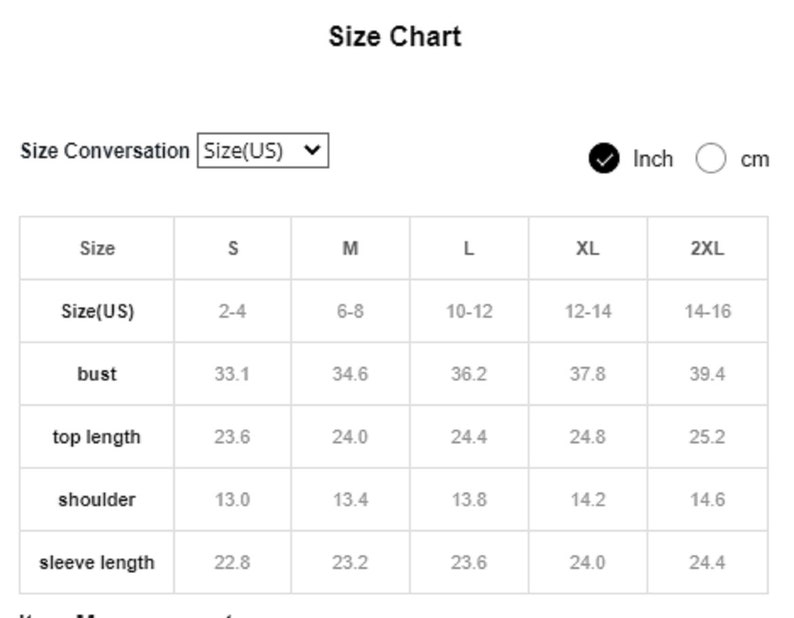Click the sleeve length row label
The height and width of the screenshot is (618, 794).
point(97,562)
